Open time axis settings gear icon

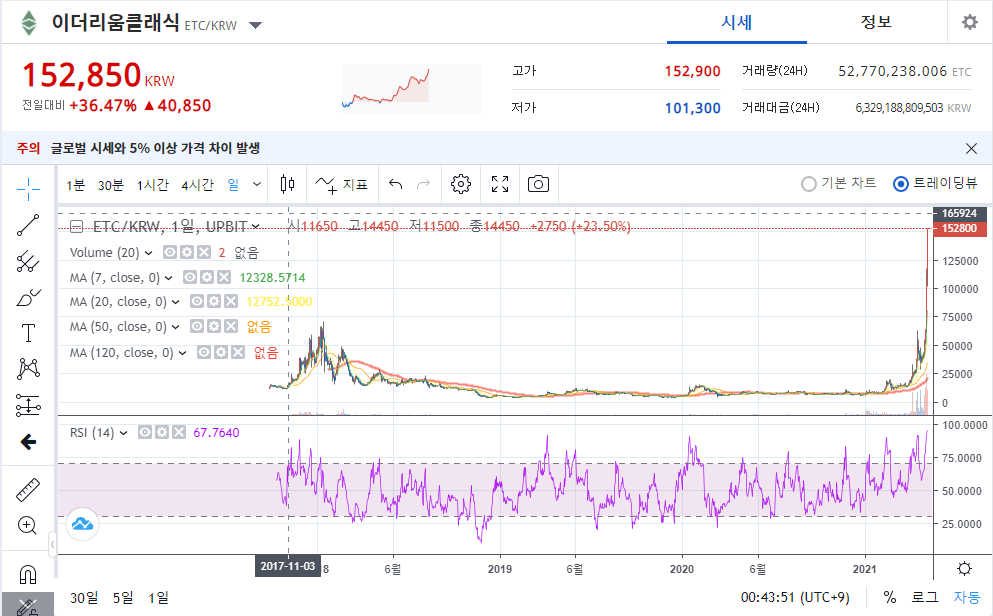click(964, 569)
